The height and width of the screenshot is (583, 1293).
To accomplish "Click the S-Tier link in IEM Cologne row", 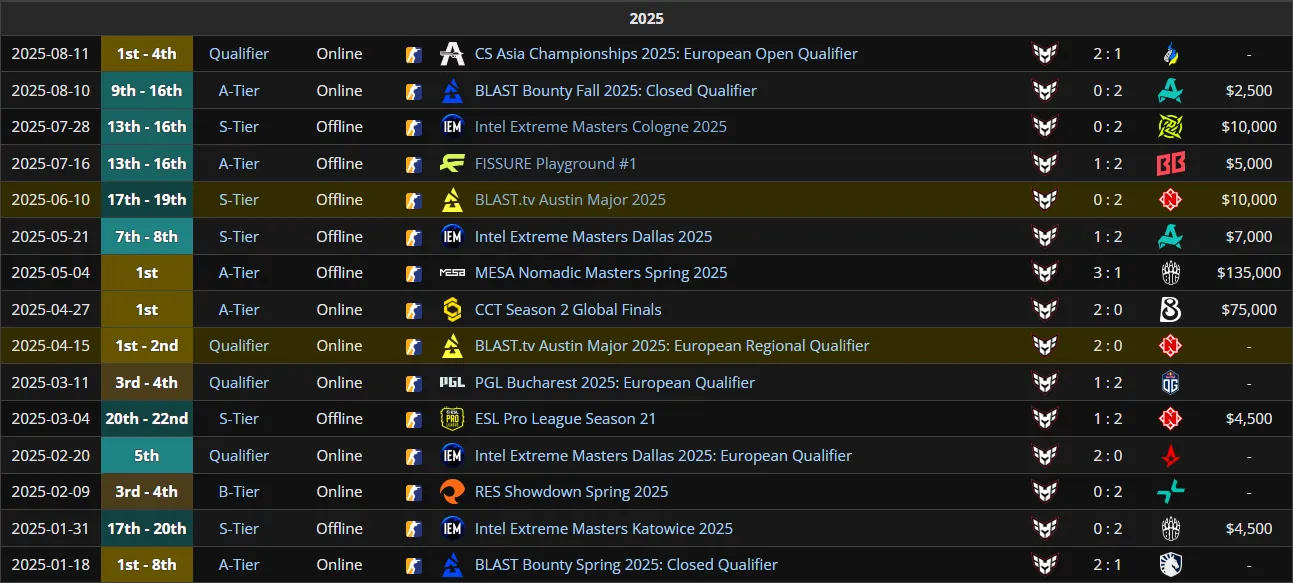I will 239,127.
